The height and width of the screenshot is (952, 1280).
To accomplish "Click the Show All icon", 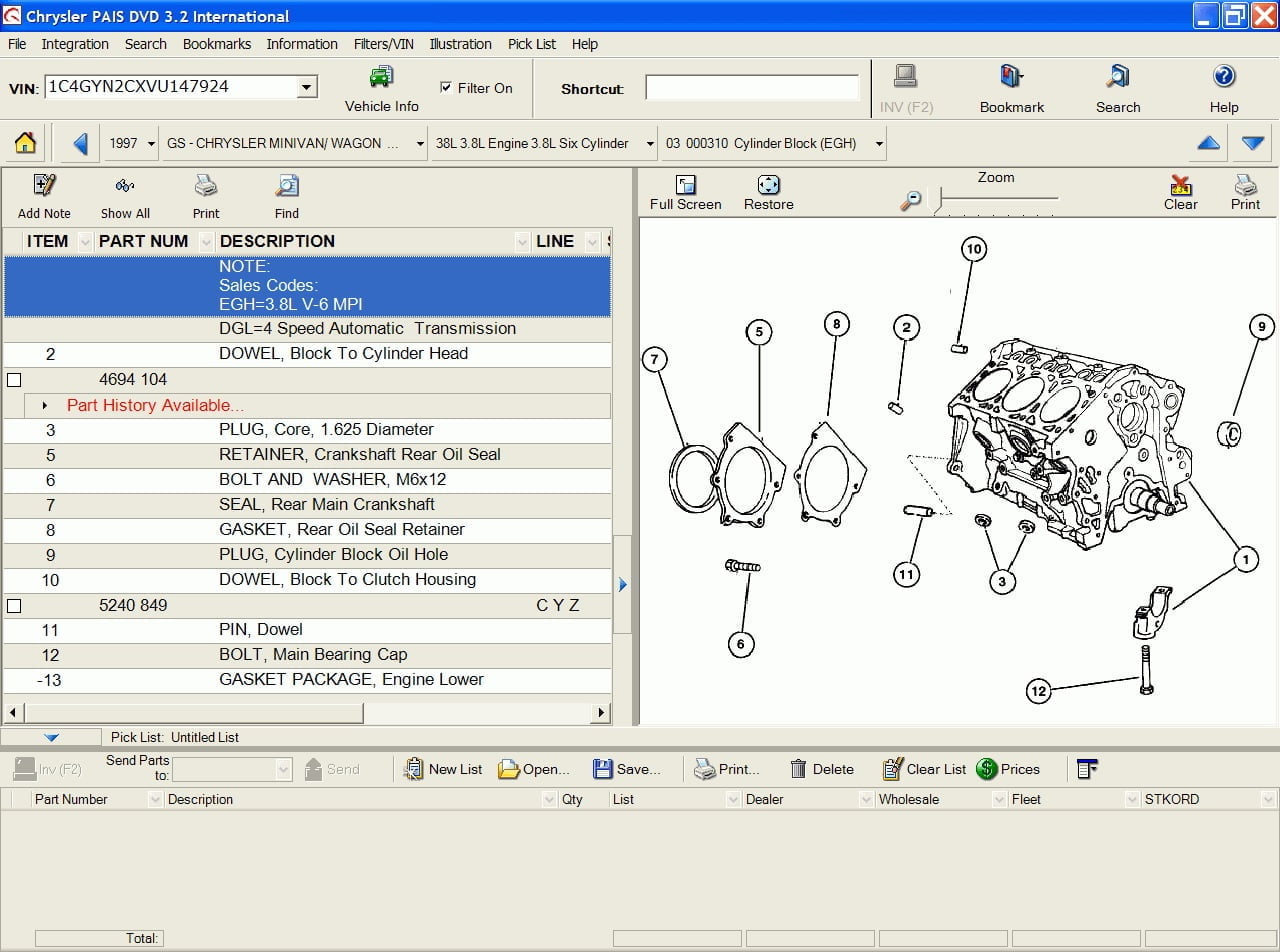I will tap(125, 186).
